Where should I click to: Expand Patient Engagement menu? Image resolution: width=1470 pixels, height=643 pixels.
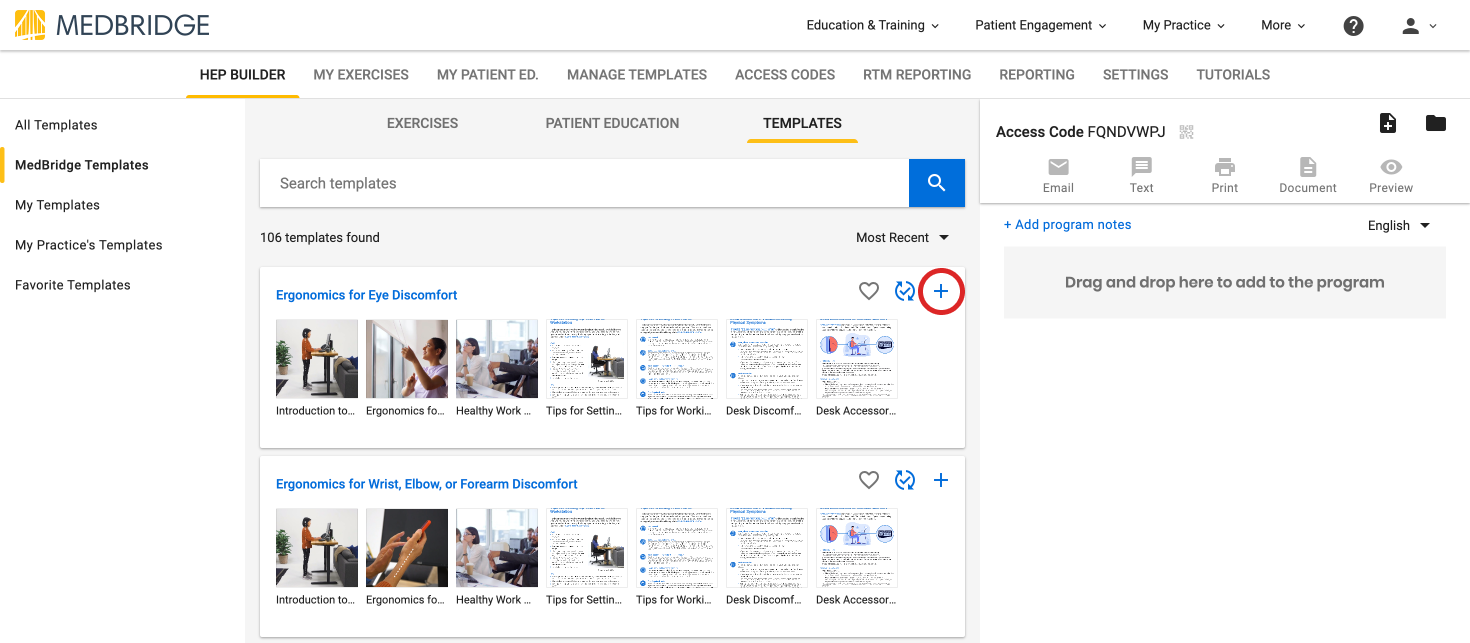pos(1041,26)
